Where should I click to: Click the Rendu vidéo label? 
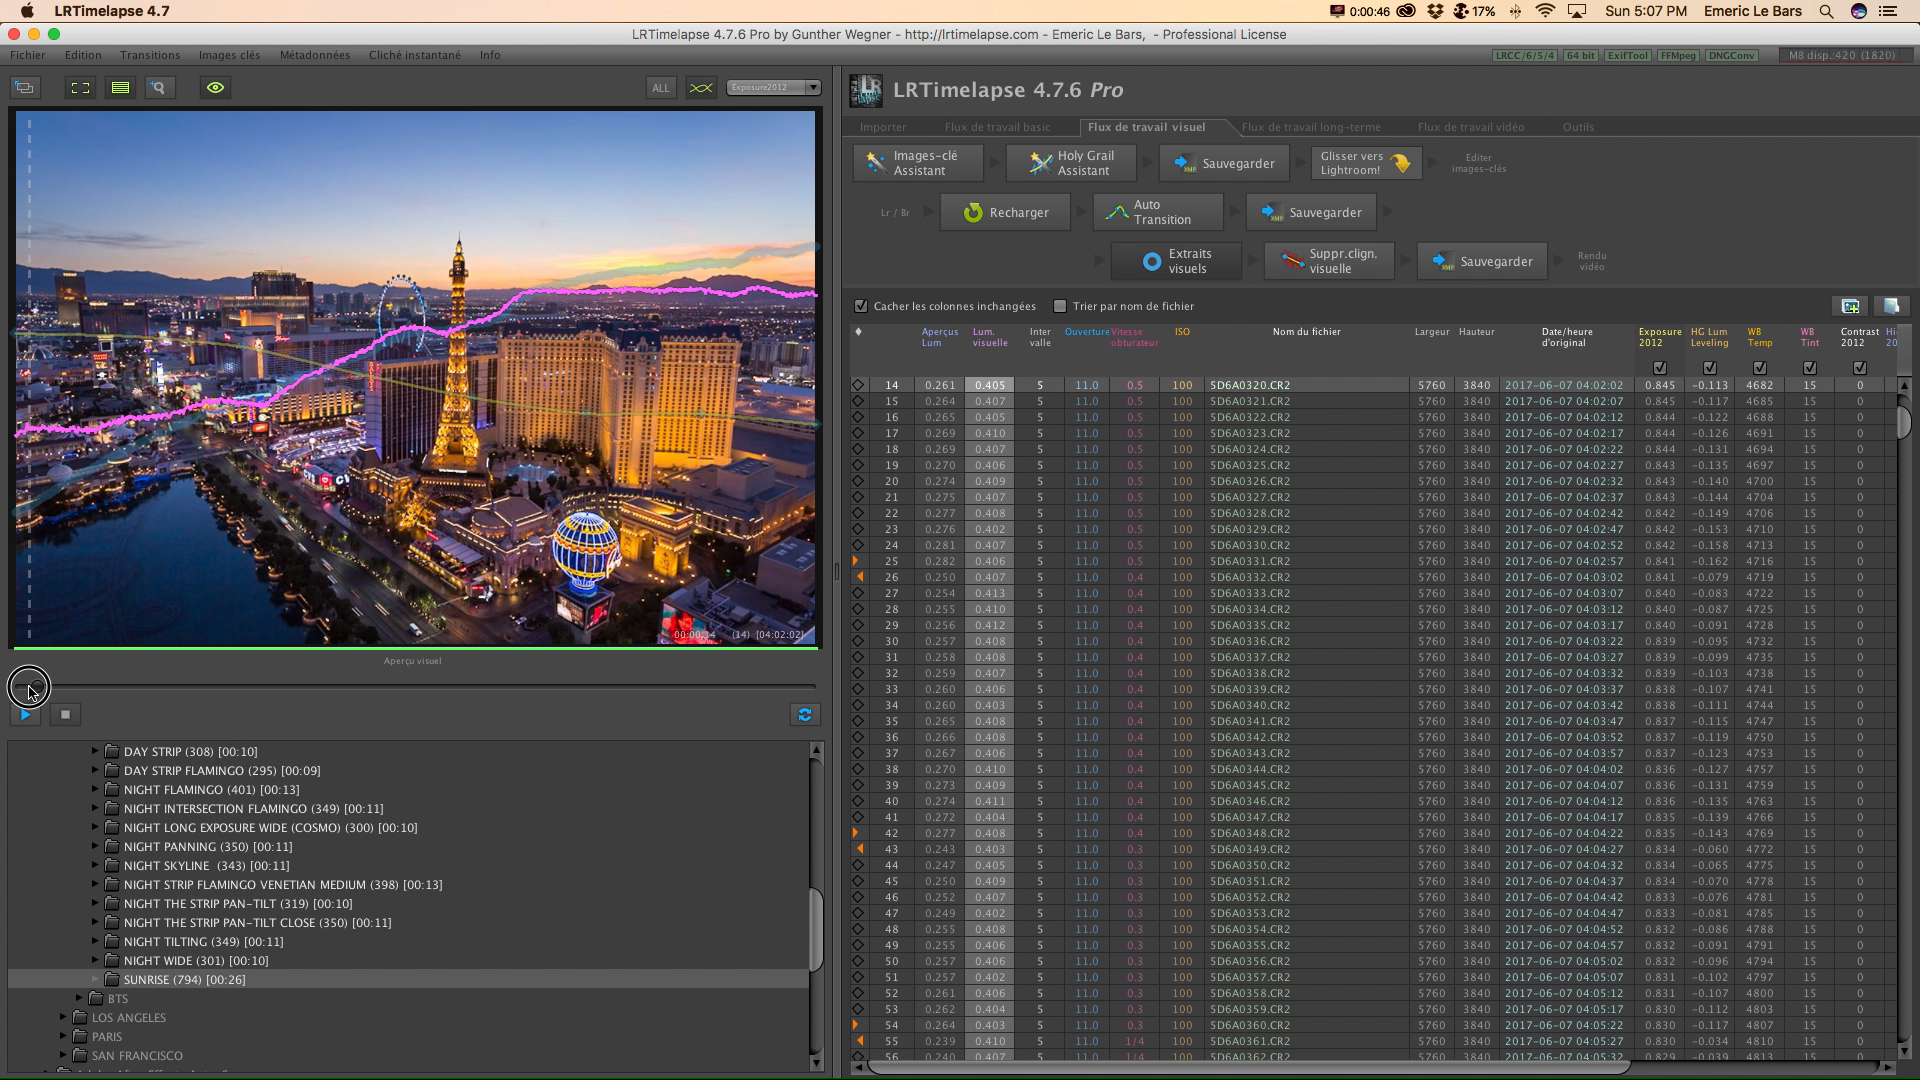pos(1591,261)
